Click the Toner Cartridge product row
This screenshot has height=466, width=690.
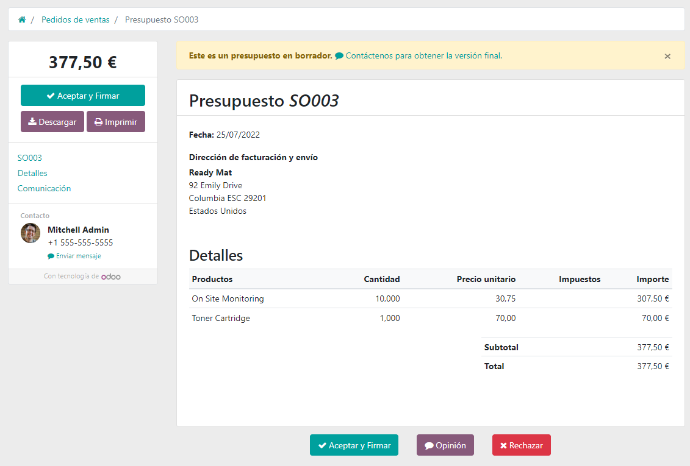pos(221,318)
